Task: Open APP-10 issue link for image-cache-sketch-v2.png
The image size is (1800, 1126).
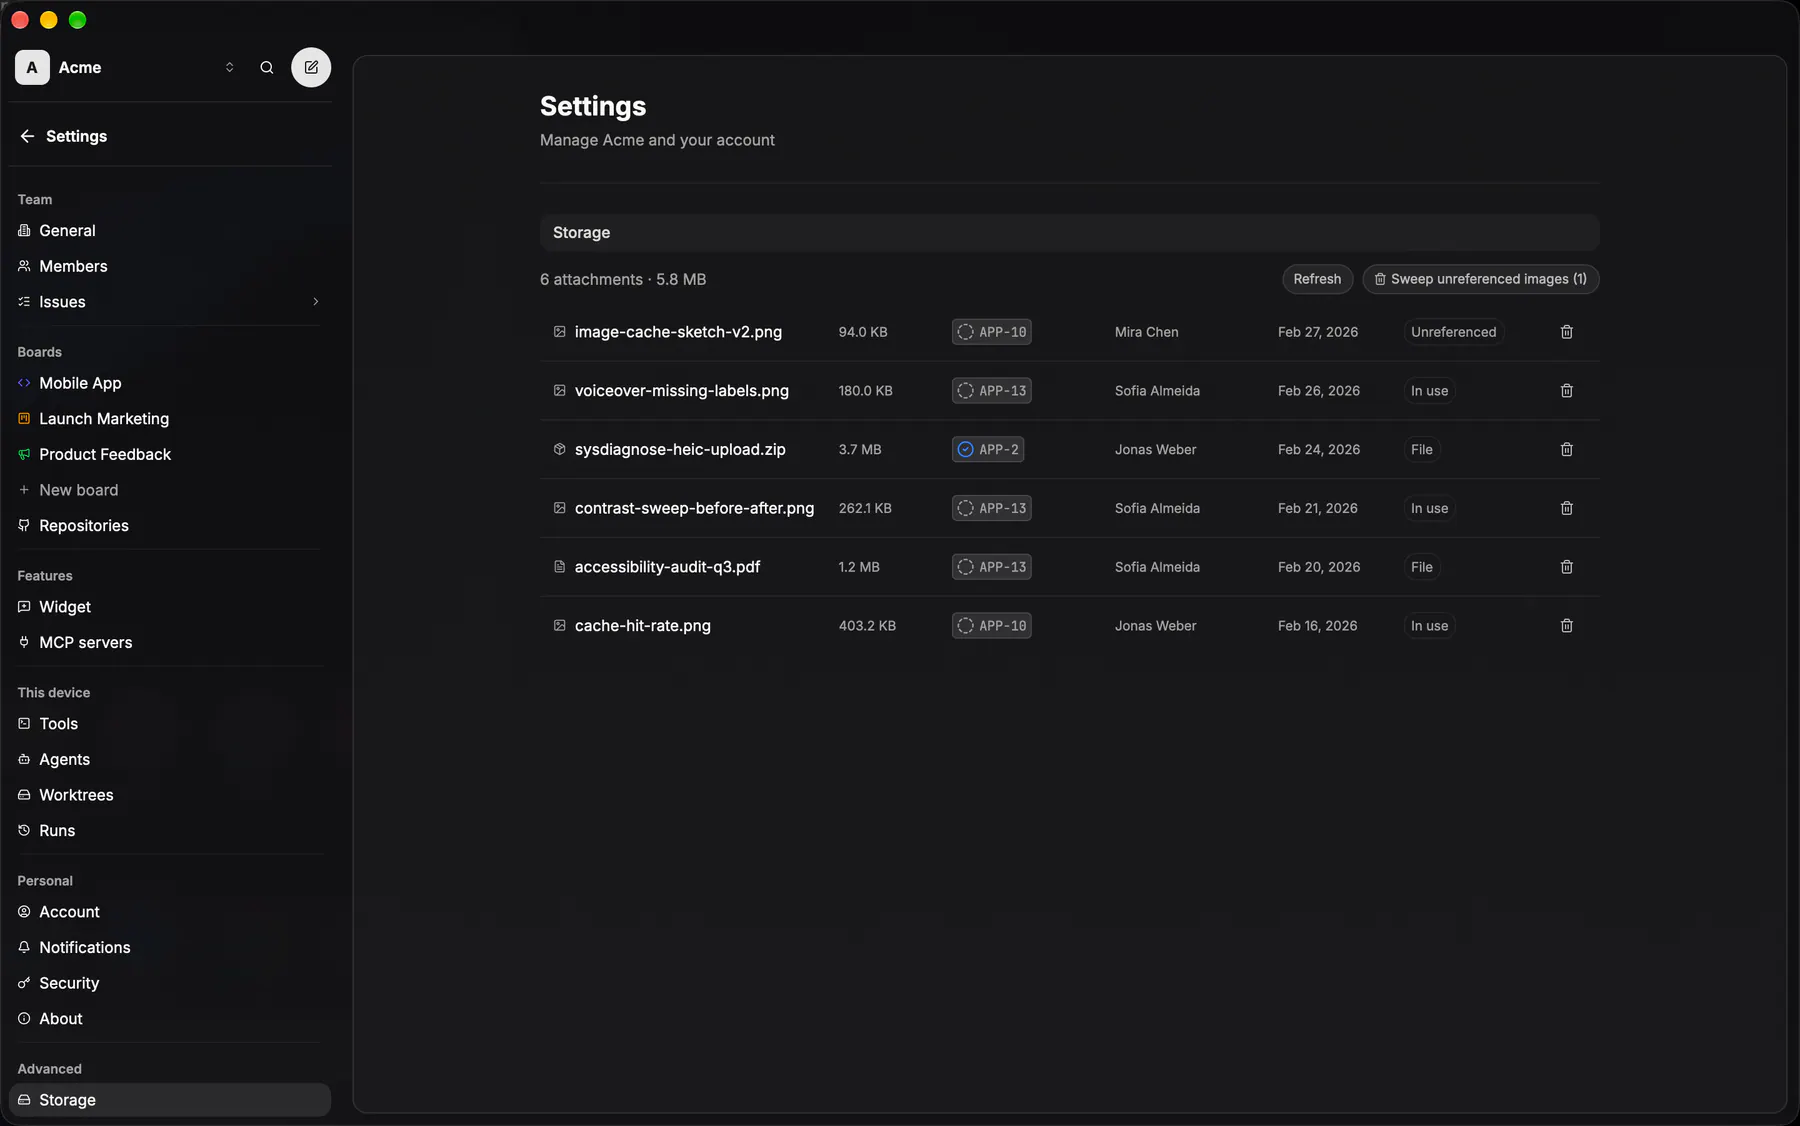Action: pos(991,332)
